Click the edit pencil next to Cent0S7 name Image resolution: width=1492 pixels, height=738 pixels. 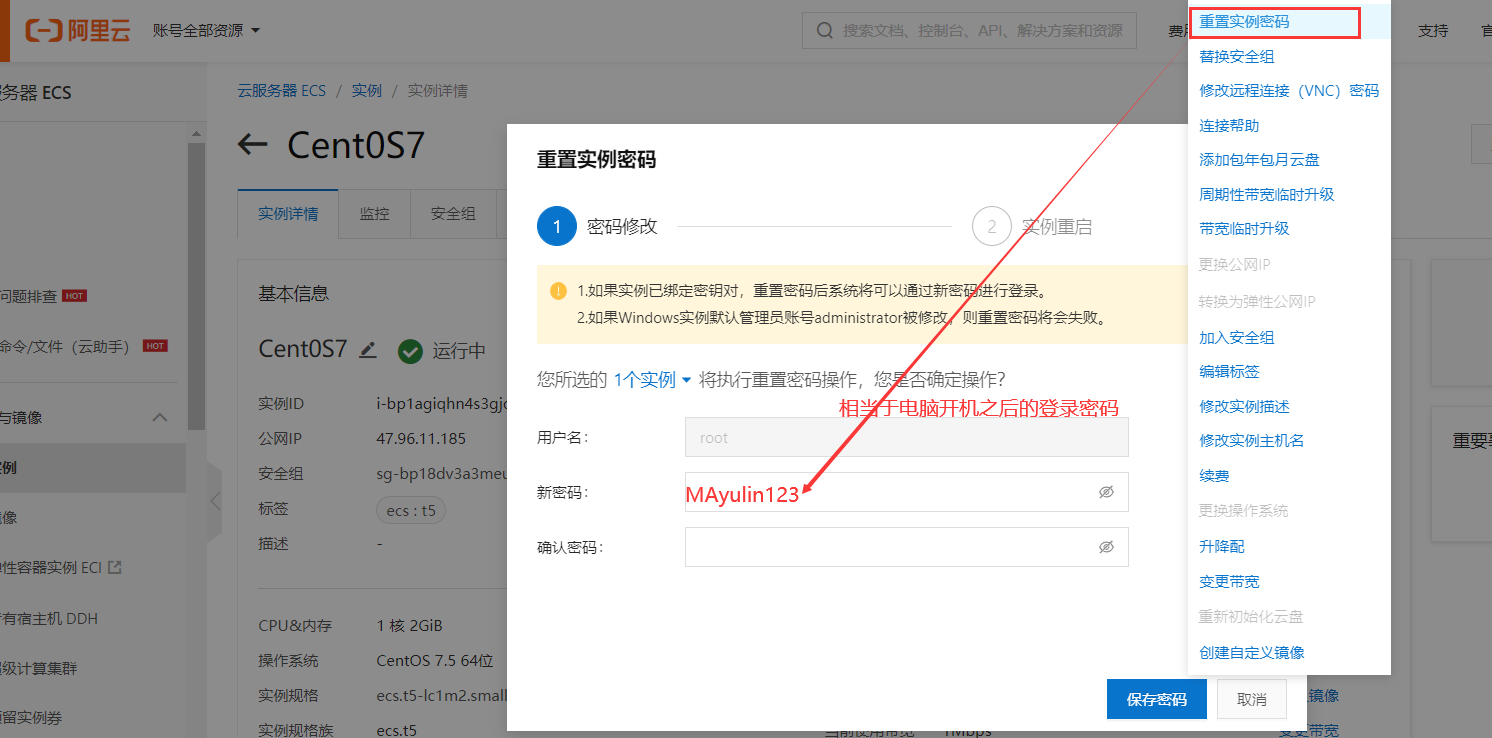pyautogui.click(x=368, y=350)
